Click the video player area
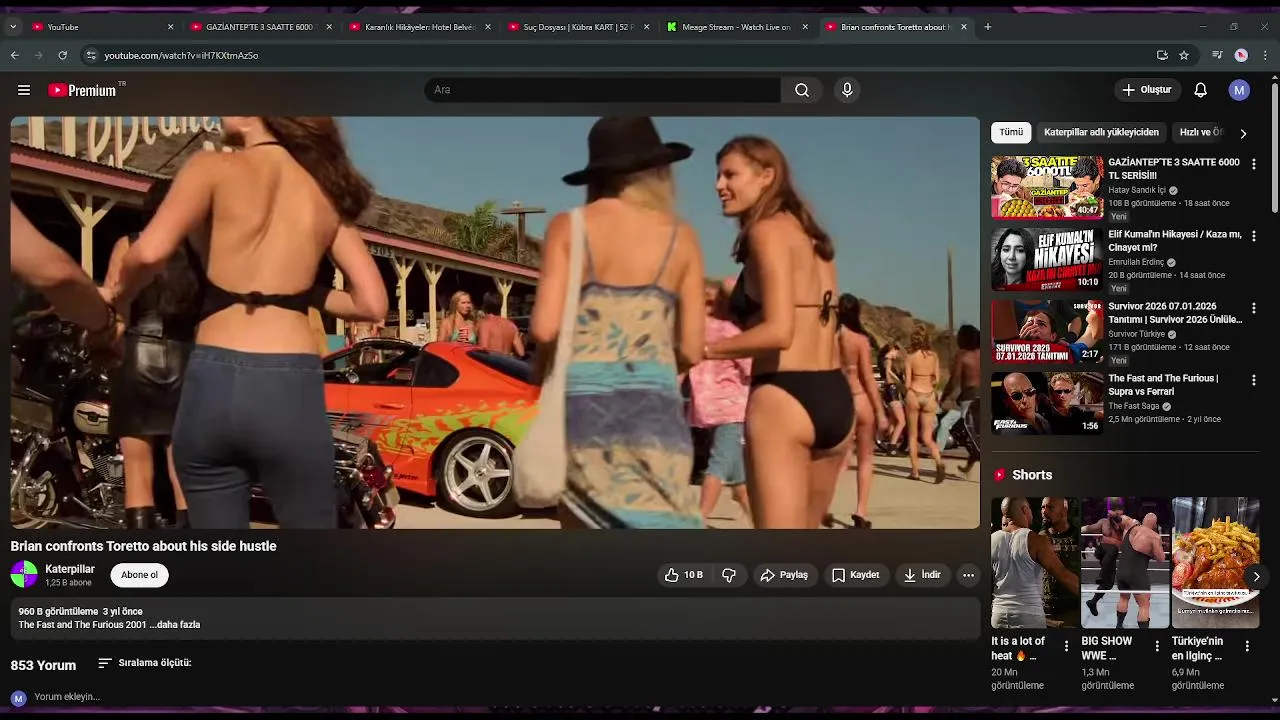This screenshot has height=720, width=1280. [x=495, y=322]
